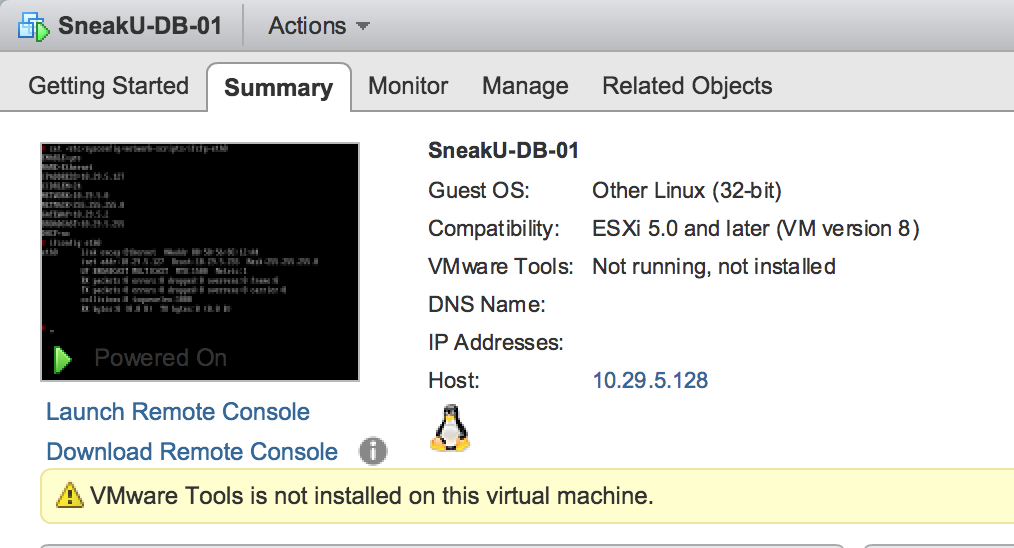Click the 'Guest OS:' label
Viewport: 1014px width, 548px height.
pos(479,190)
